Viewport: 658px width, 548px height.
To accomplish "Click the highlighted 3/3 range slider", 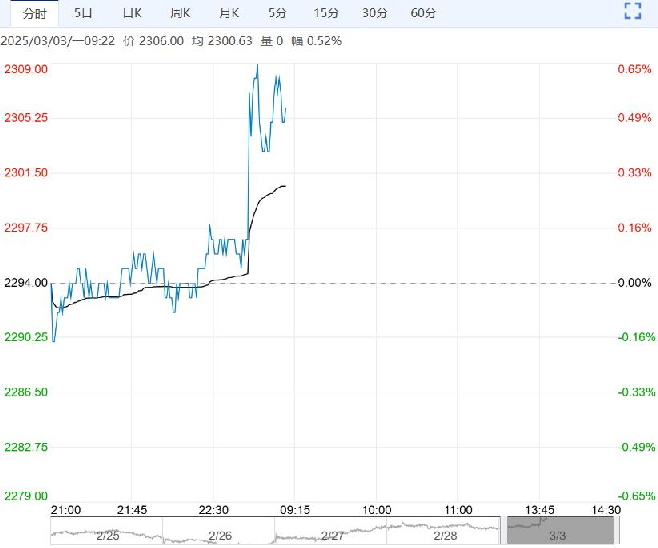I will click(x=557, y=529).
